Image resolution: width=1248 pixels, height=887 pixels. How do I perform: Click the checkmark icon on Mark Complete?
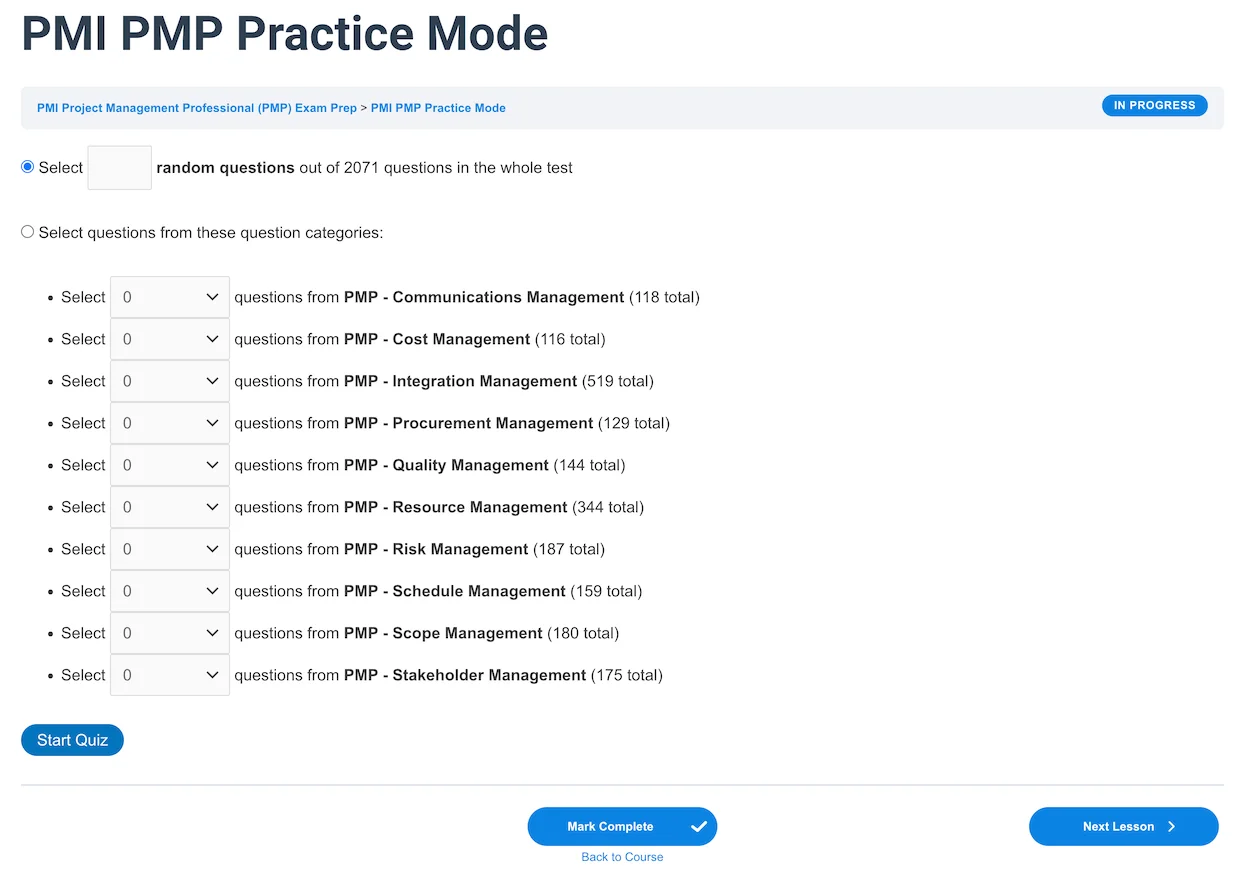click(698, 827)
